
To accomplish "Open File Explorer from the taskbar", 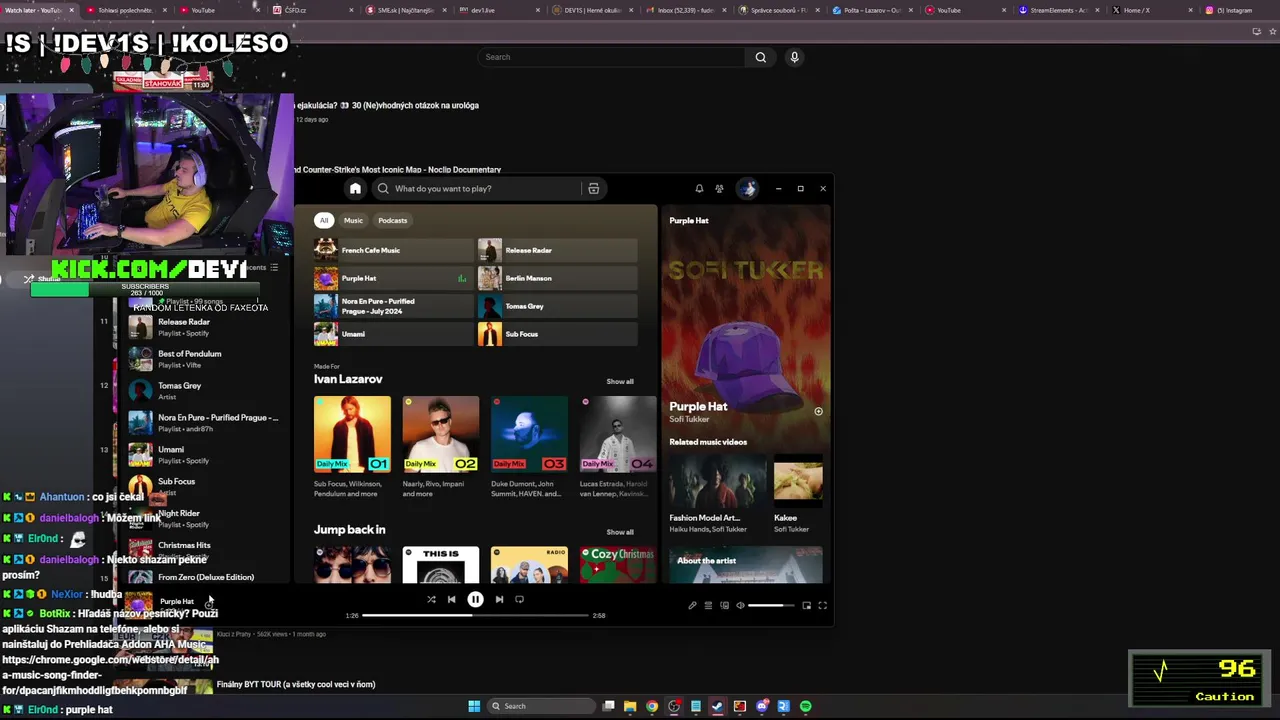I will (630, 706).
